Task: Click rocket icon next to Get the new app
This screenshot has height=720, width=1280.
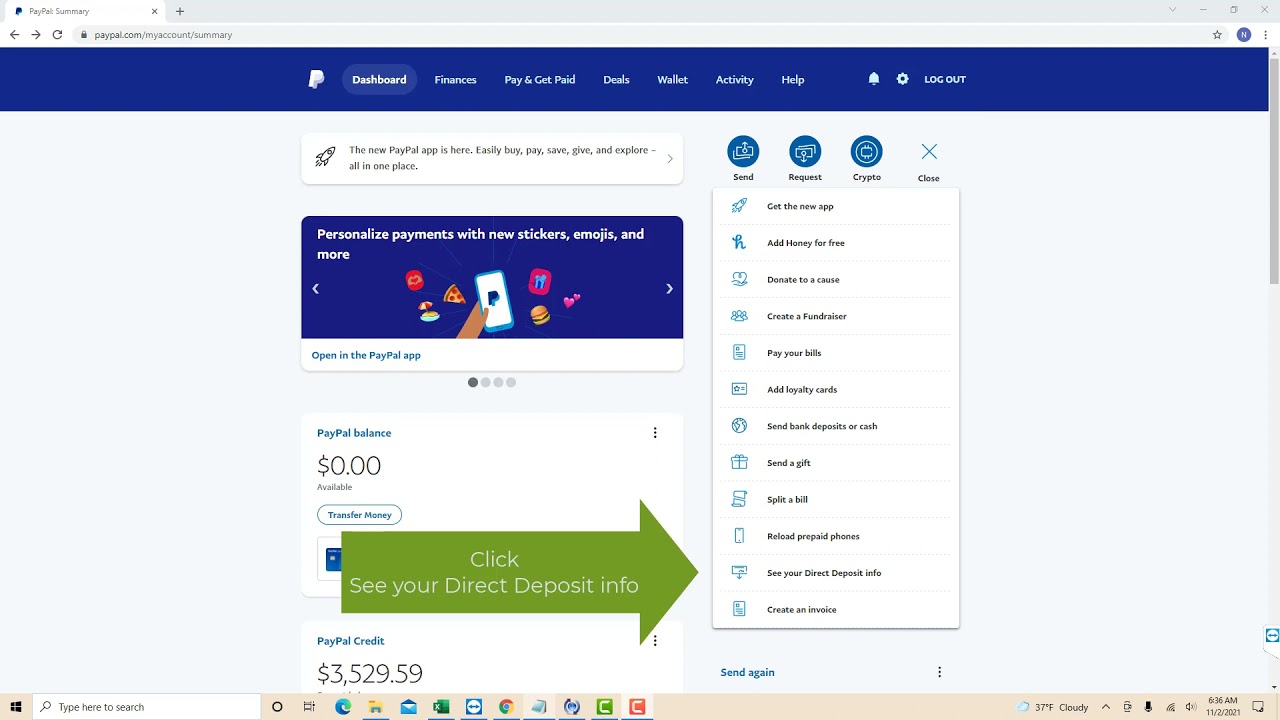Action: point(739,206)
